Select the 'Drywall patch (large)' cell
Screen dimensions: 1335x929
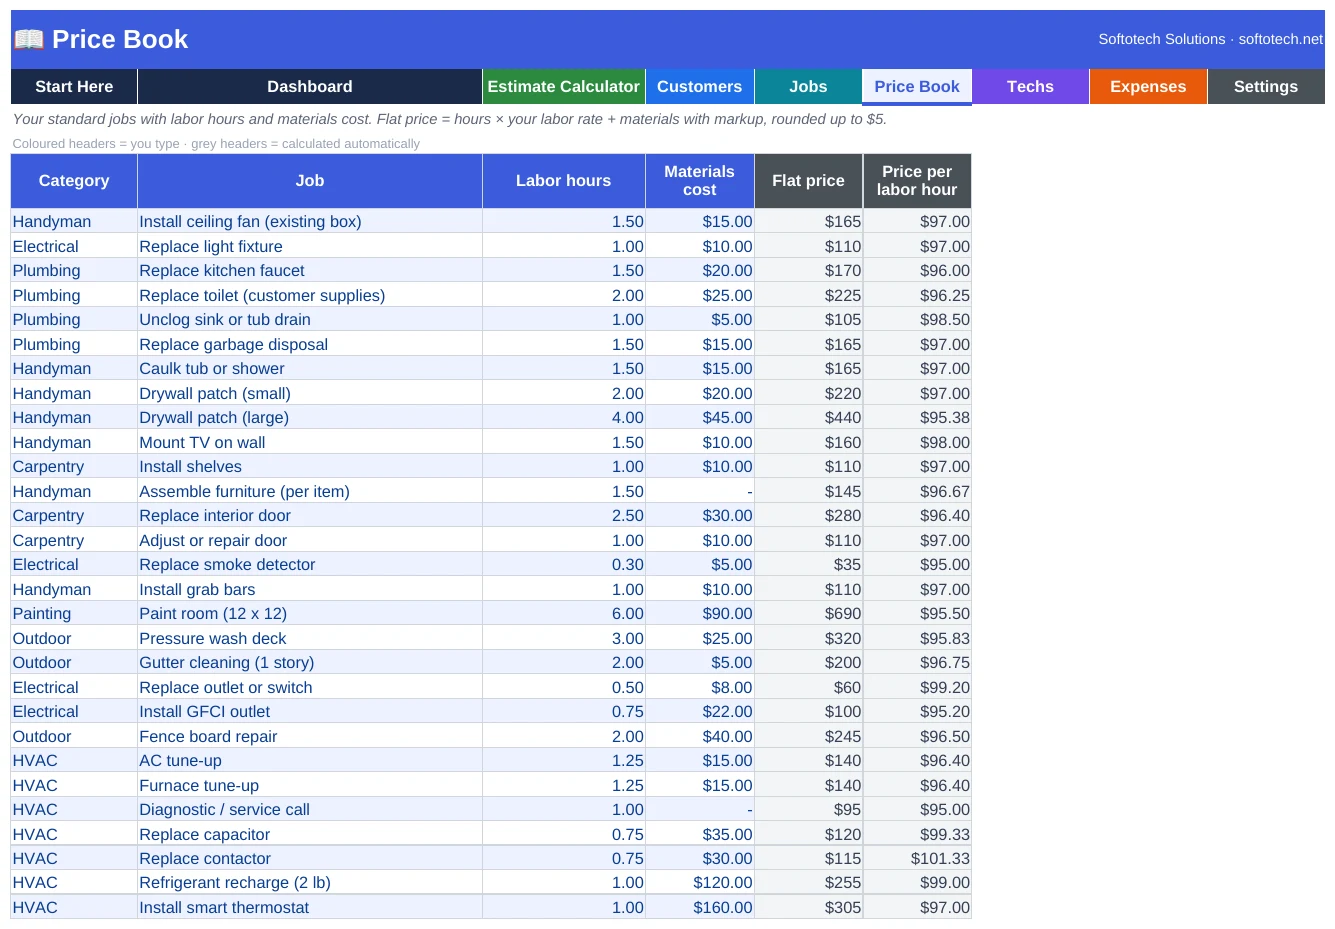pyautogui.click(x=310, y=418)
